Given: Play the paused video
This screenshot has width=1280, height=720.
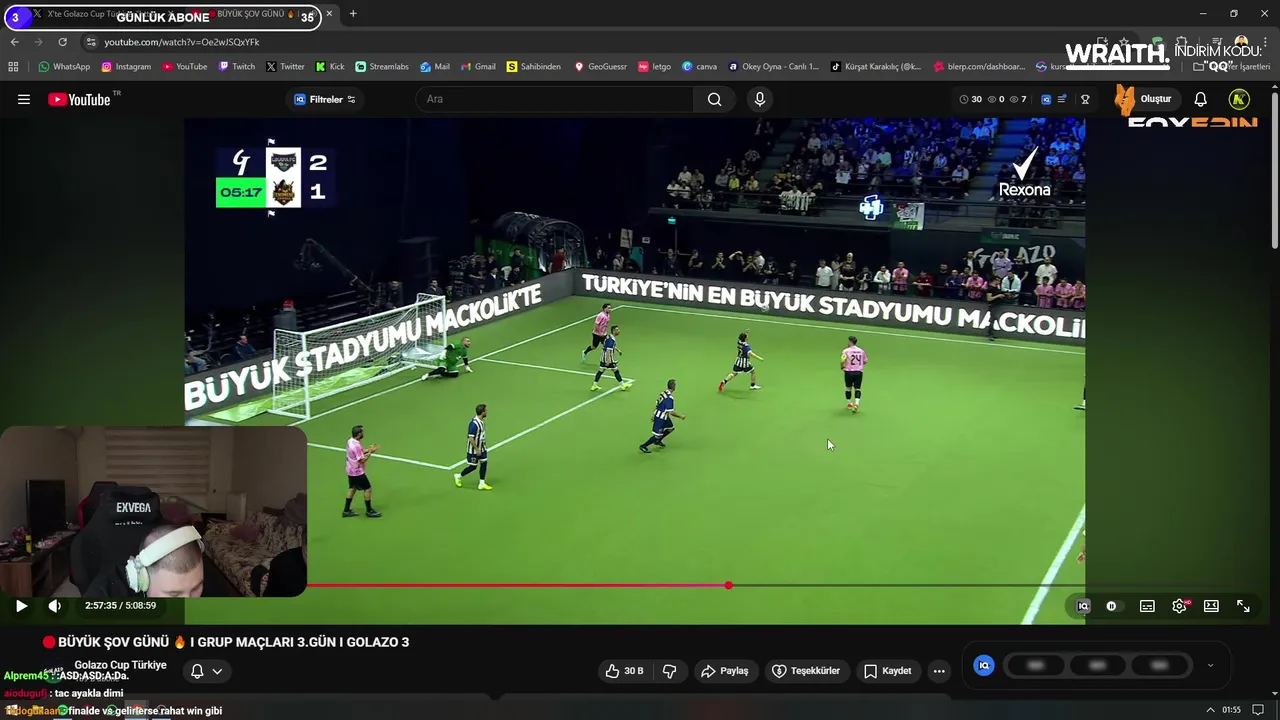Looking at the screenshot, I should pos(21,605).
